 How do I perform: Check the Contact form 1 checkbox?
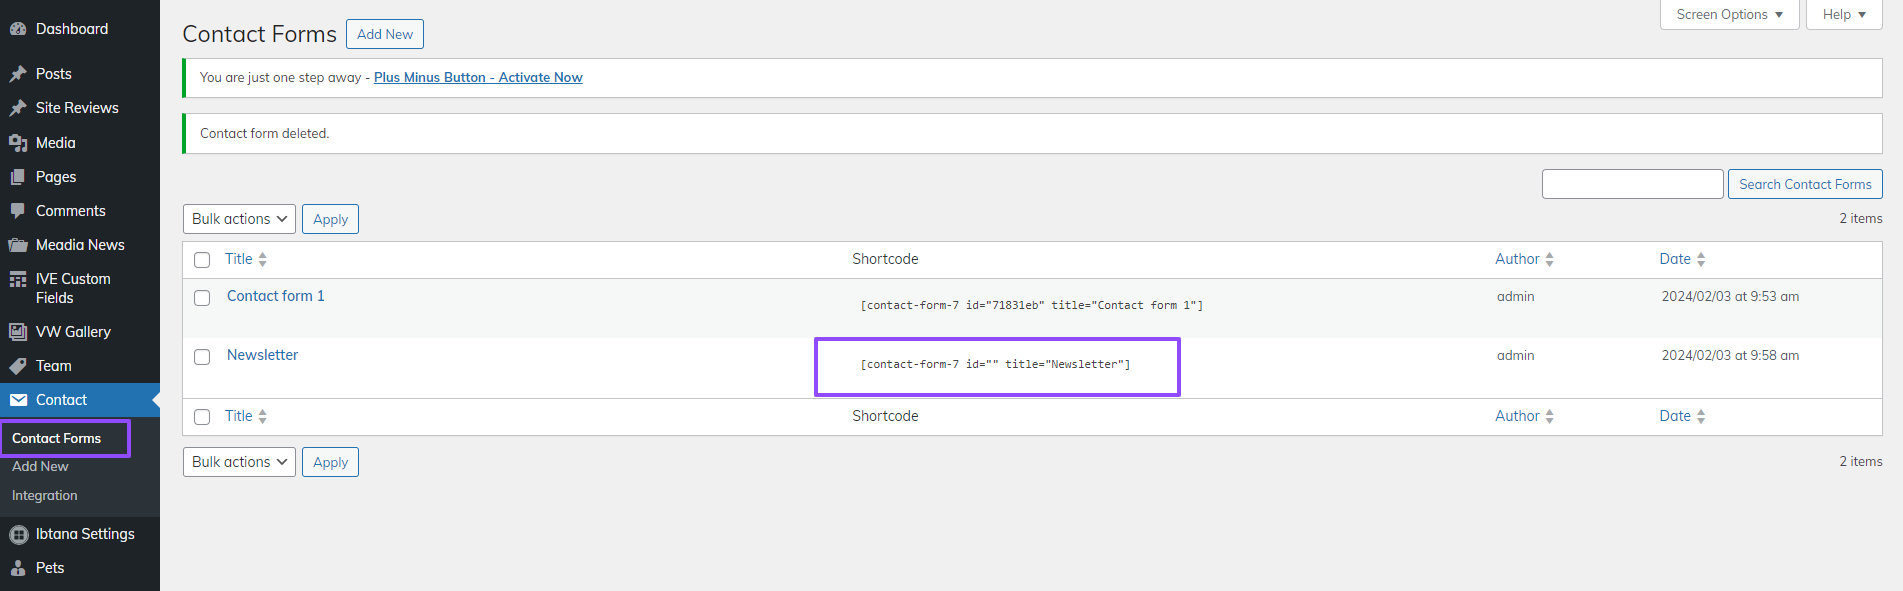tap(202, 298)
